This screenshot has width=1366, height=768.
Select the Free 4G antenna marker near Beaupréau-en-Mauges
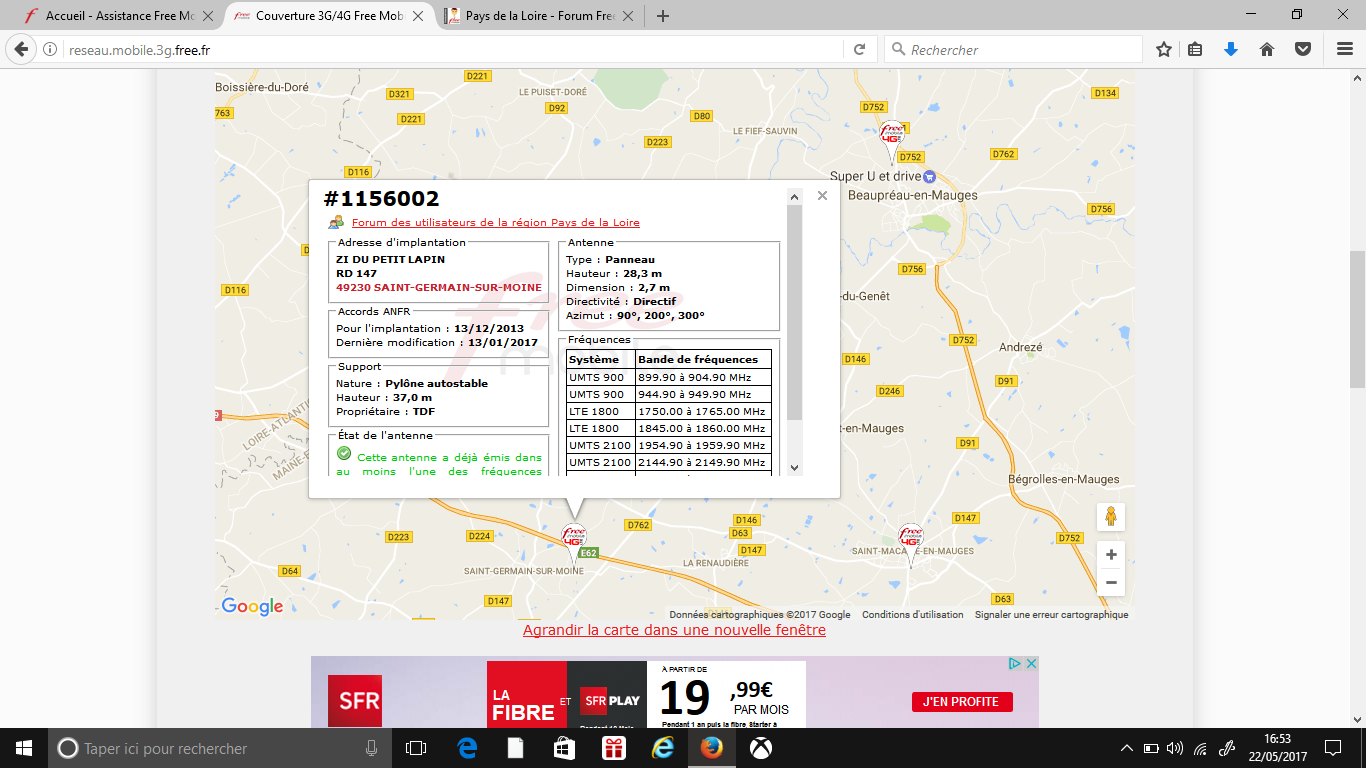point(891,138)
